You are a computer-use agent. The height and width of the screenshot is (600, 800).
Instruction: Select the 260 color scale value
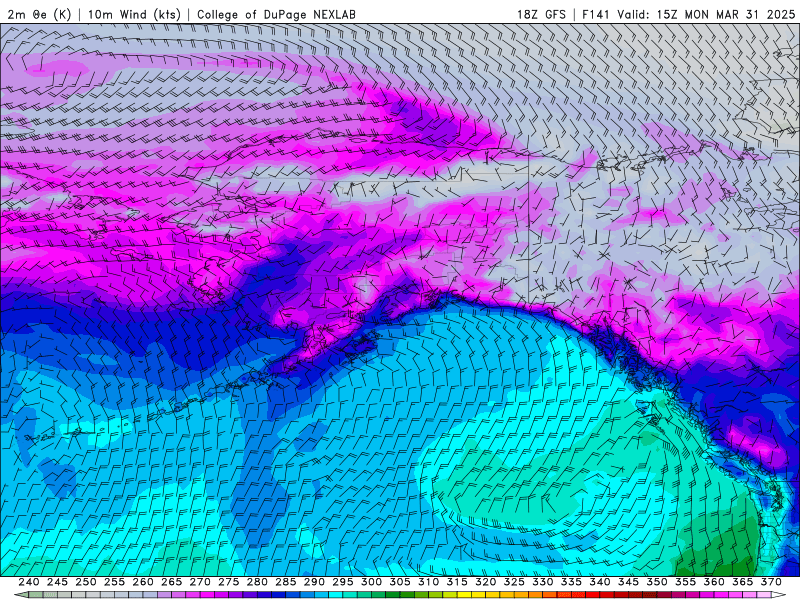143,582
